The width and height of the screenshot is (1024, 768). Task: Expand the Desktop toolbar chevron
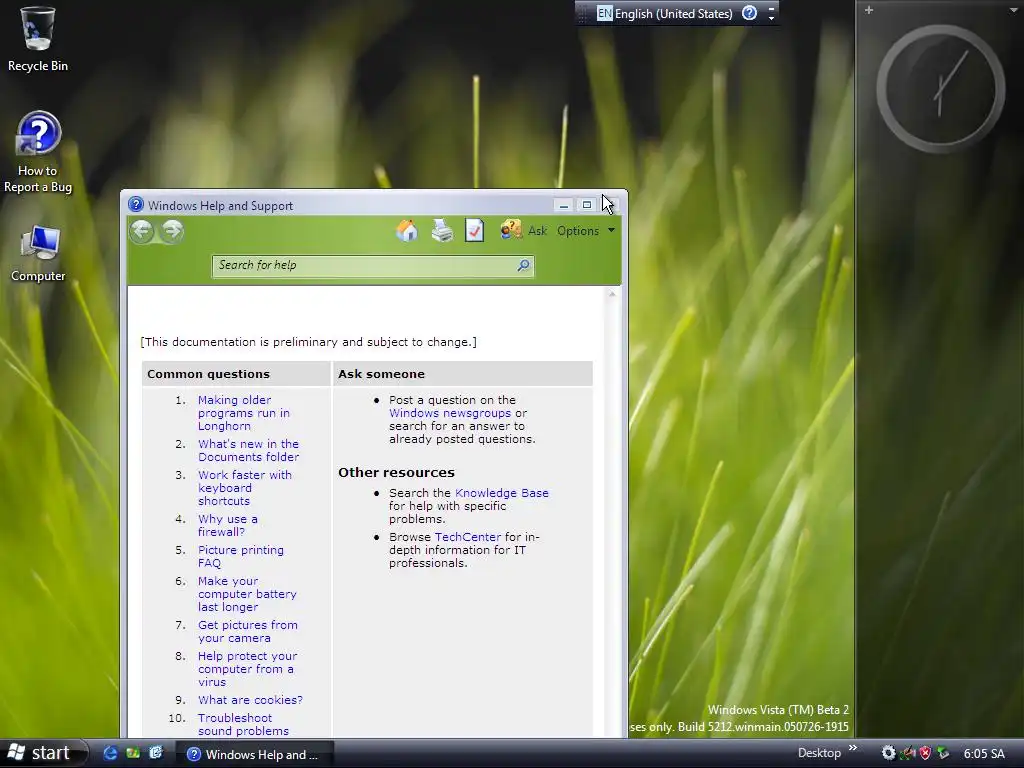click(x=852, y=748)
